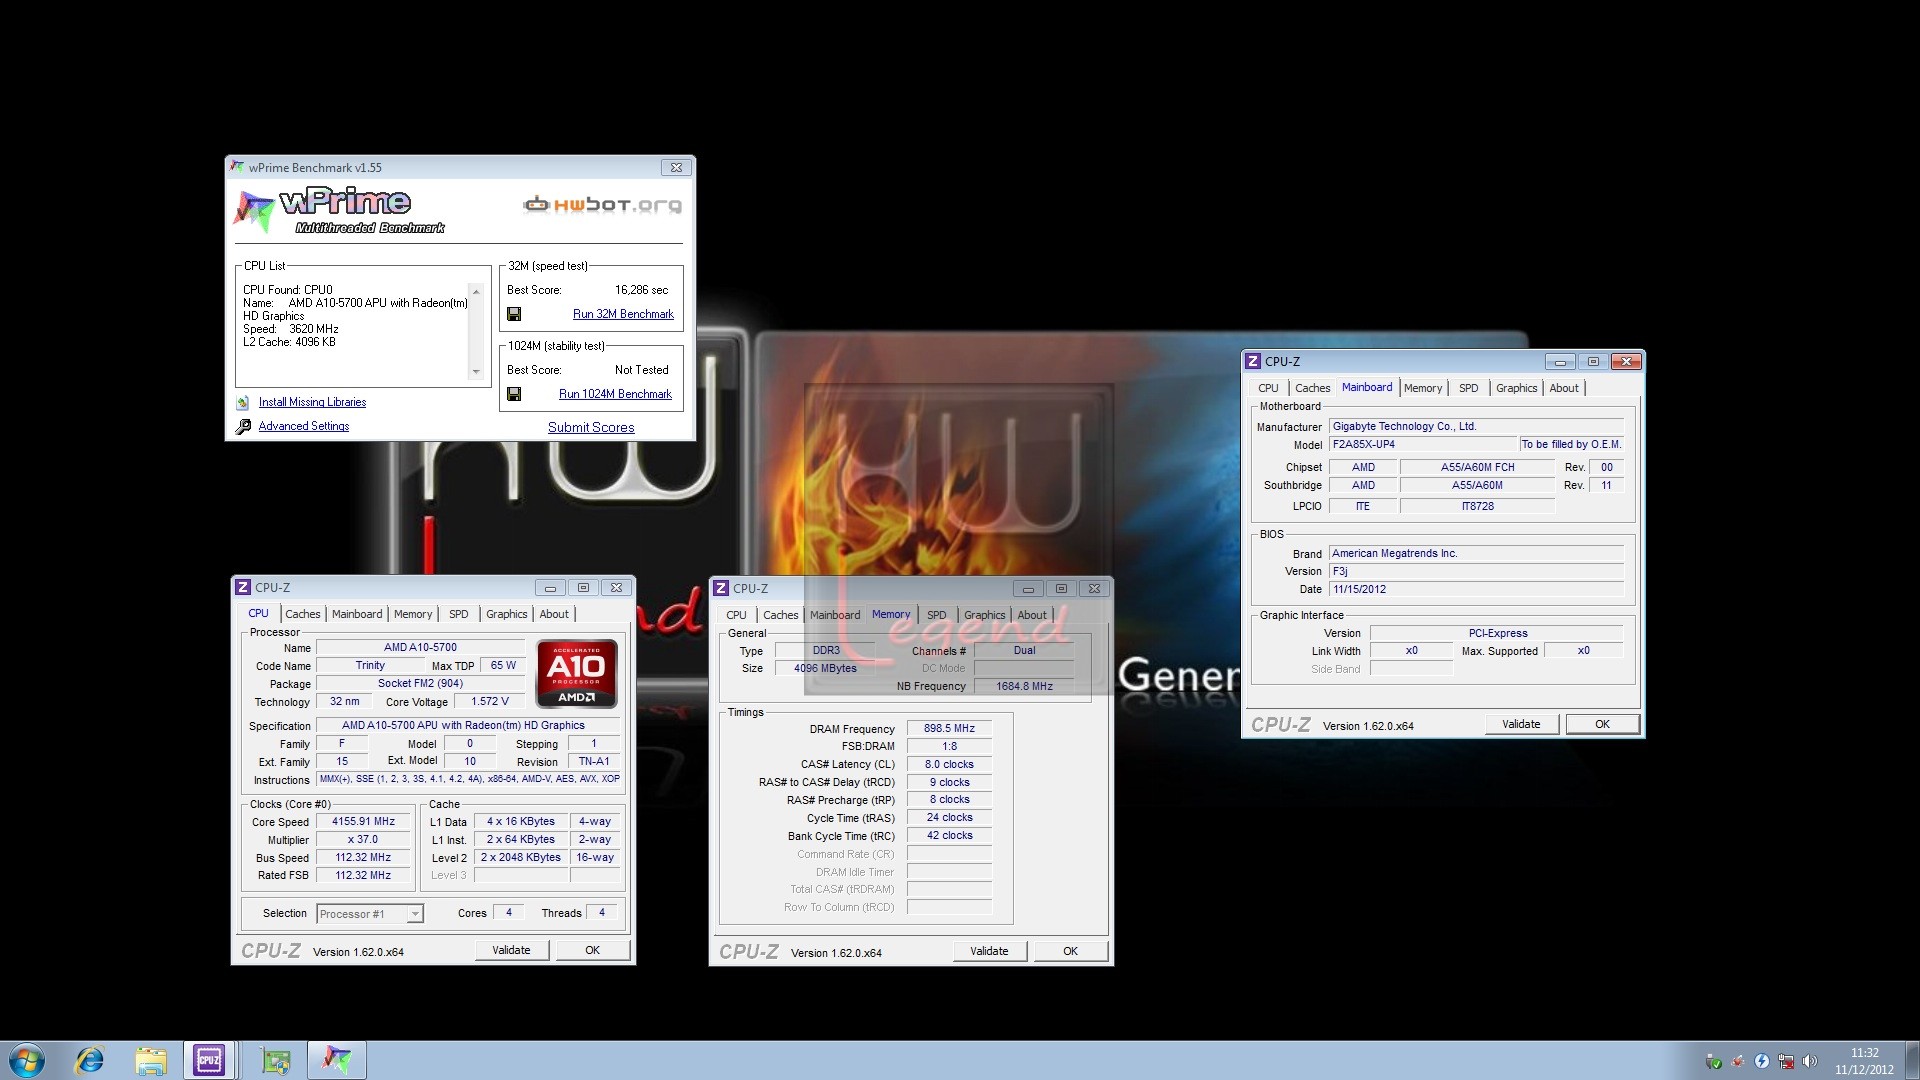Click the Install Missing Libraries icon
Image resolution: width=1920 pixels, height=1080 pixels.
click(x=242, y=402)
